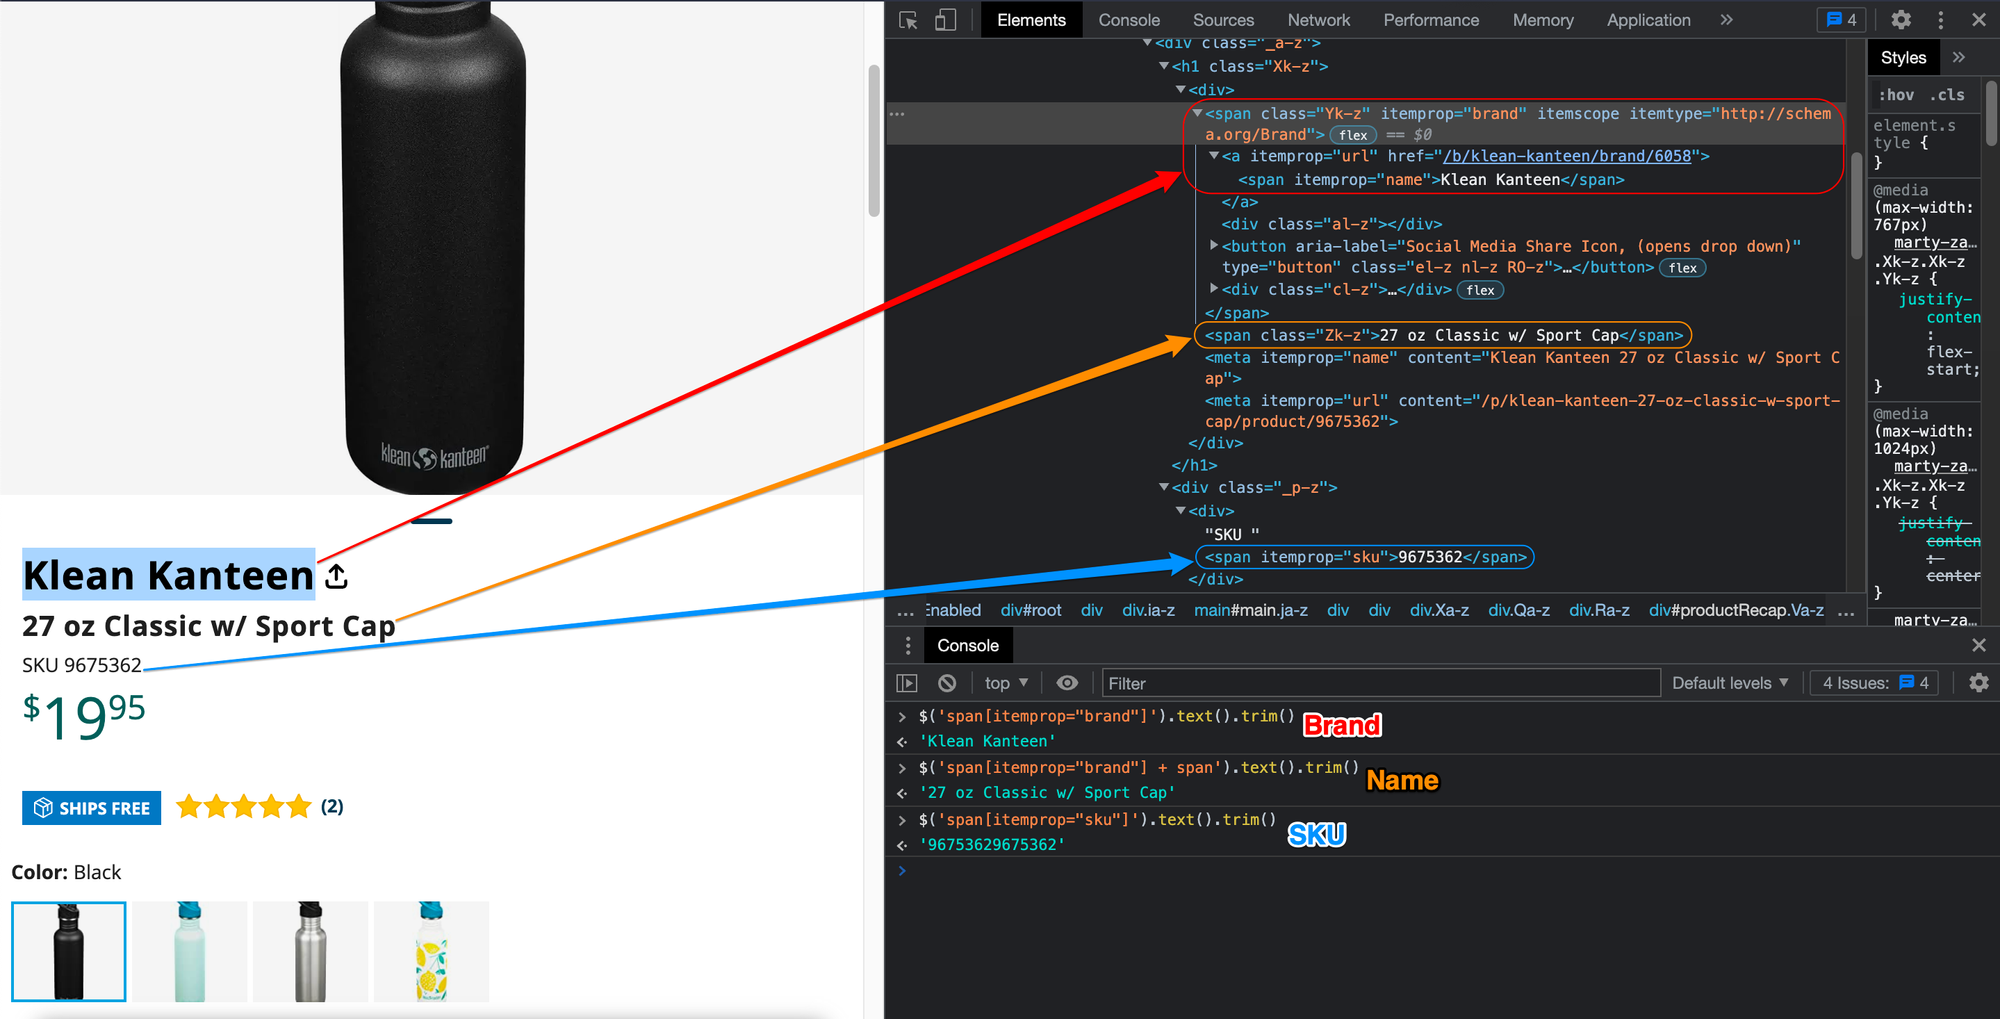Toggle the :hov element state button

click(x=1896, y=95)
